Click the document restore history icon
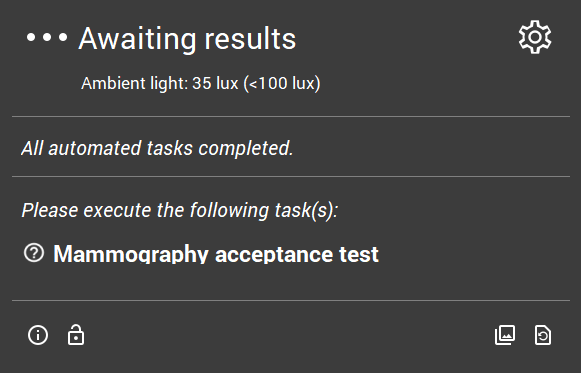 pyautogui.click(x=543, y=335)
